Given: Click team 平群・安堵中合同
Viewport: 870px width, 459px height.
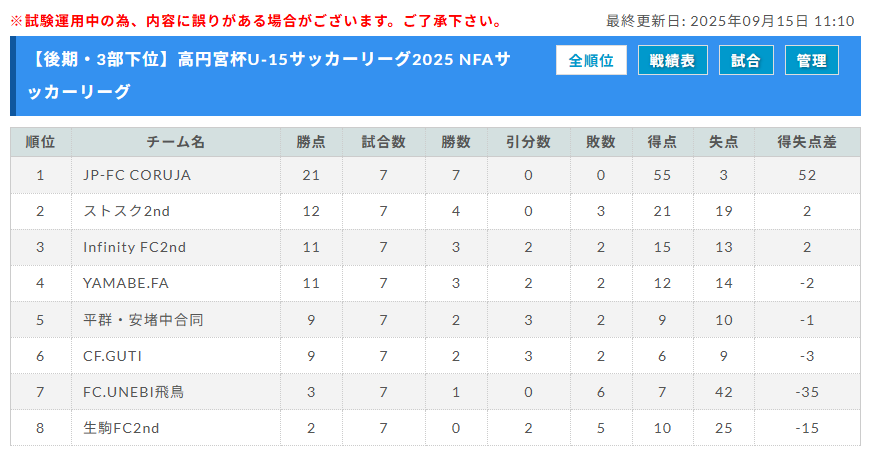Looking at the screenshot, I should point(144,320).
